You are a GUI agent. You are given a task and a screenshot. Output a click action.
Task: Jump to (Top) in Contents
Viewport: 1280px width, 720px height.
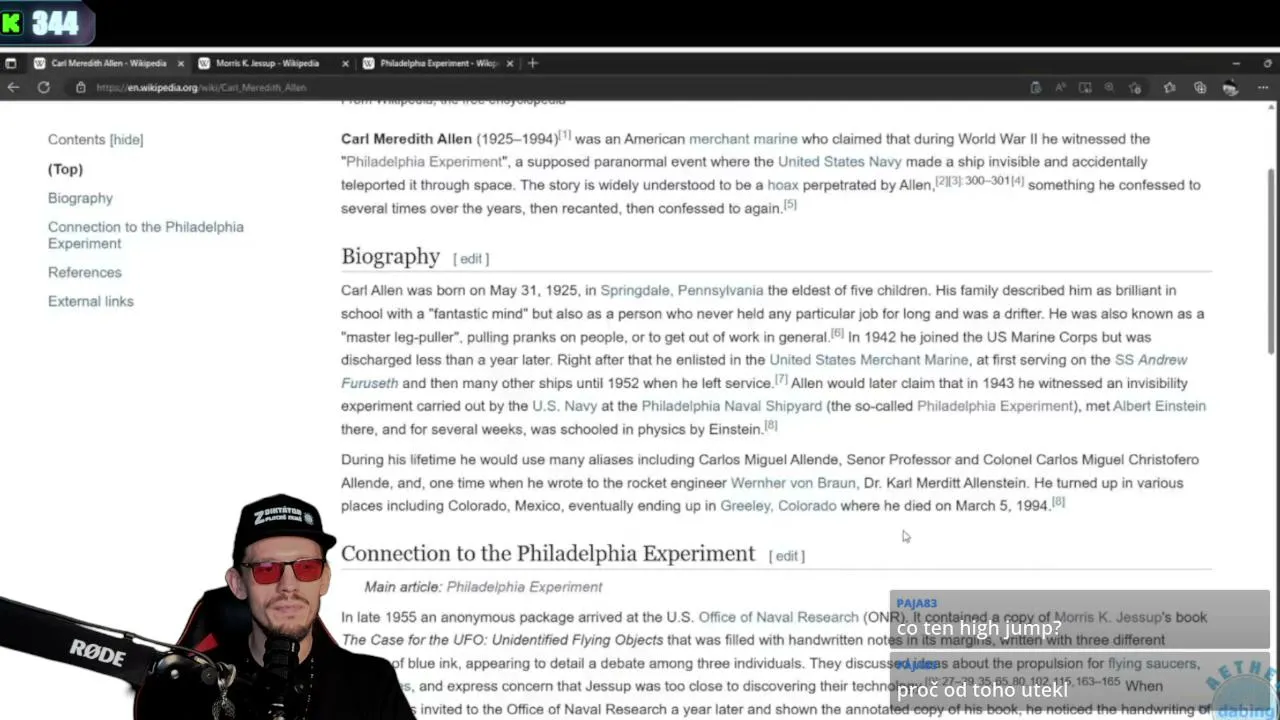[x=65, y=169]
